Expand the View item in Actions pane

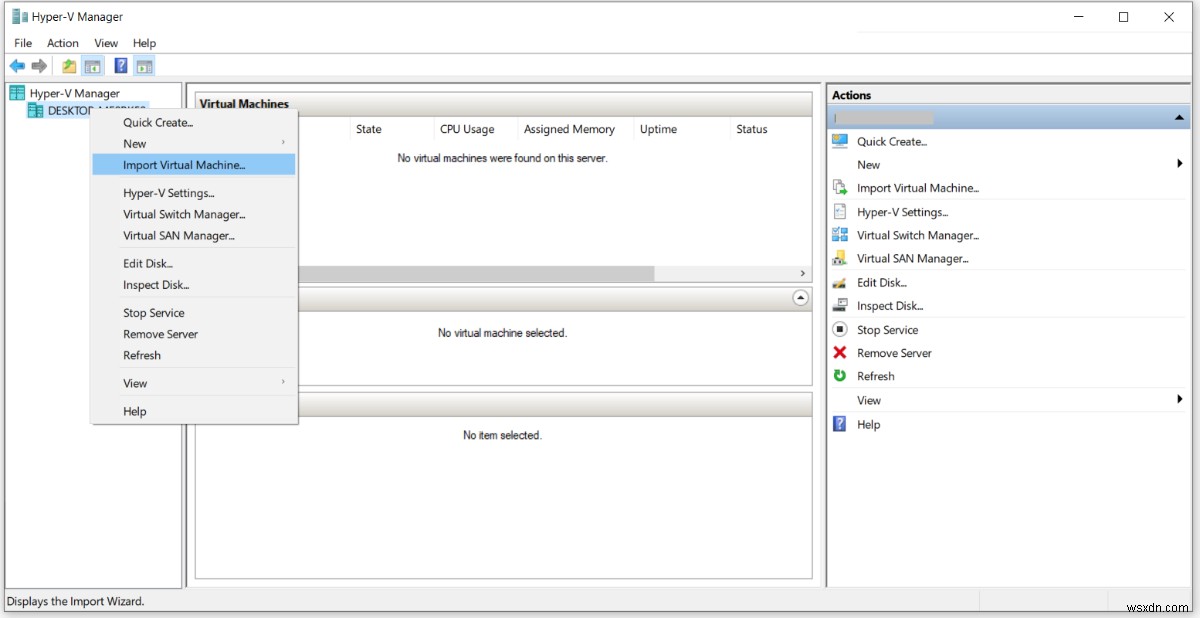click(x=868, y=399)
